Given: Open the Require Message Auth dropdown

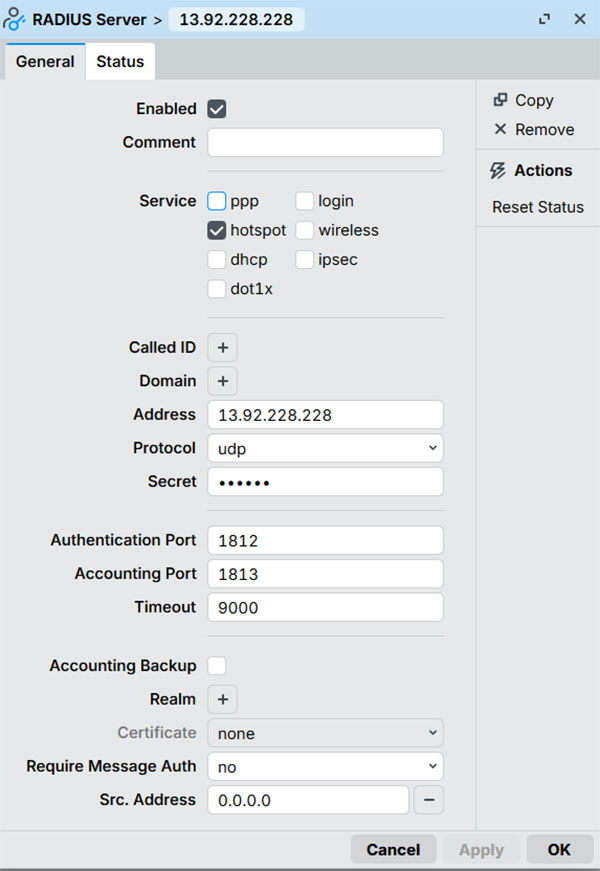Looking at the screenshot, I should click(x=325, y=767).
